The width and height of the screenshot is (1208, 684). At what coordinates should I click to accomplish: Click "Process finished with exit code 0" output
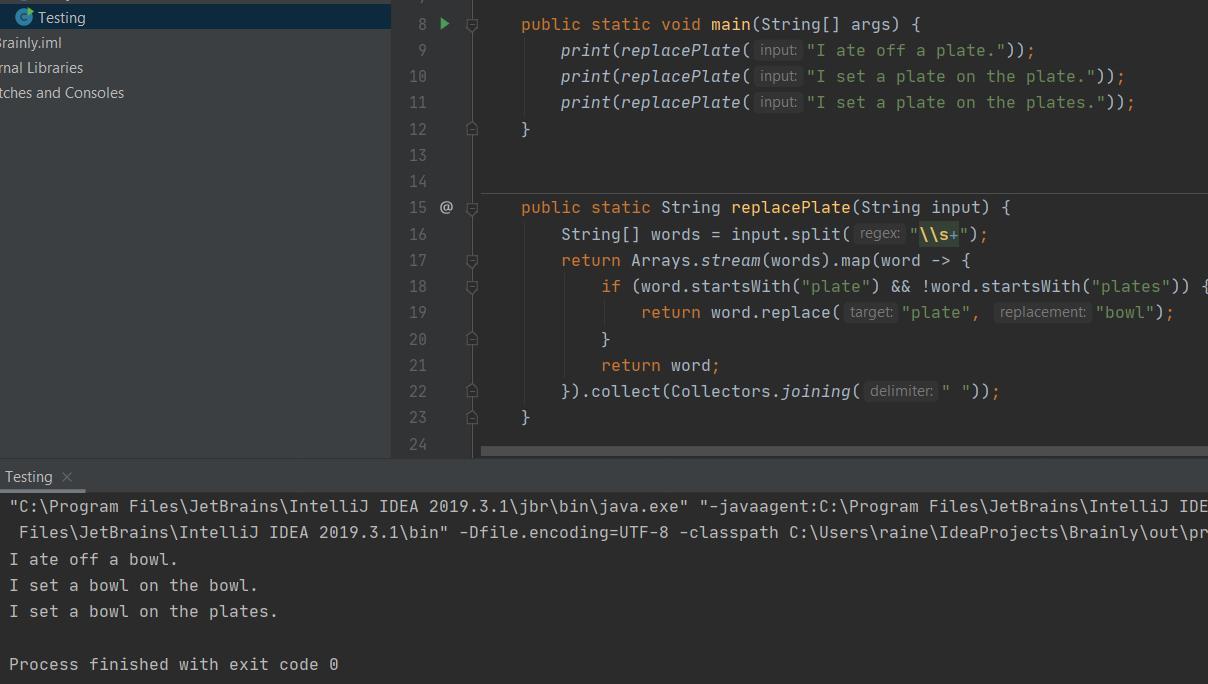pos(174,664)
